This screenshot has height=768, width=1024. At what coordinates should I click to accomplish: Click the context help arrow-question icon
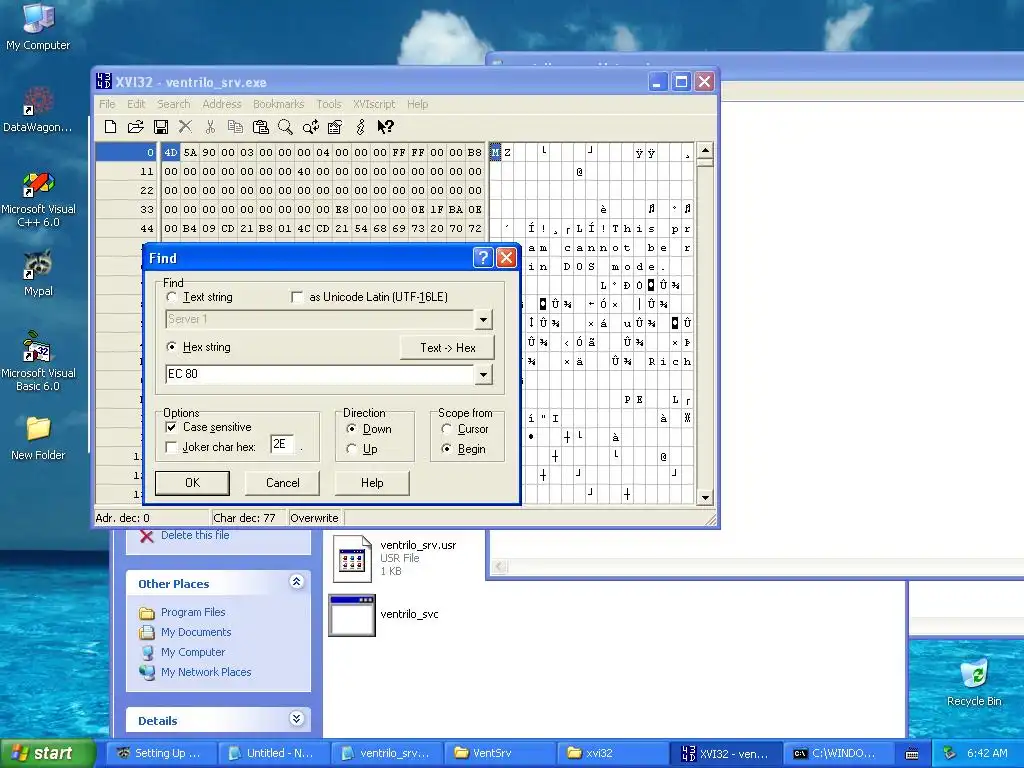(x=385, y=127)
